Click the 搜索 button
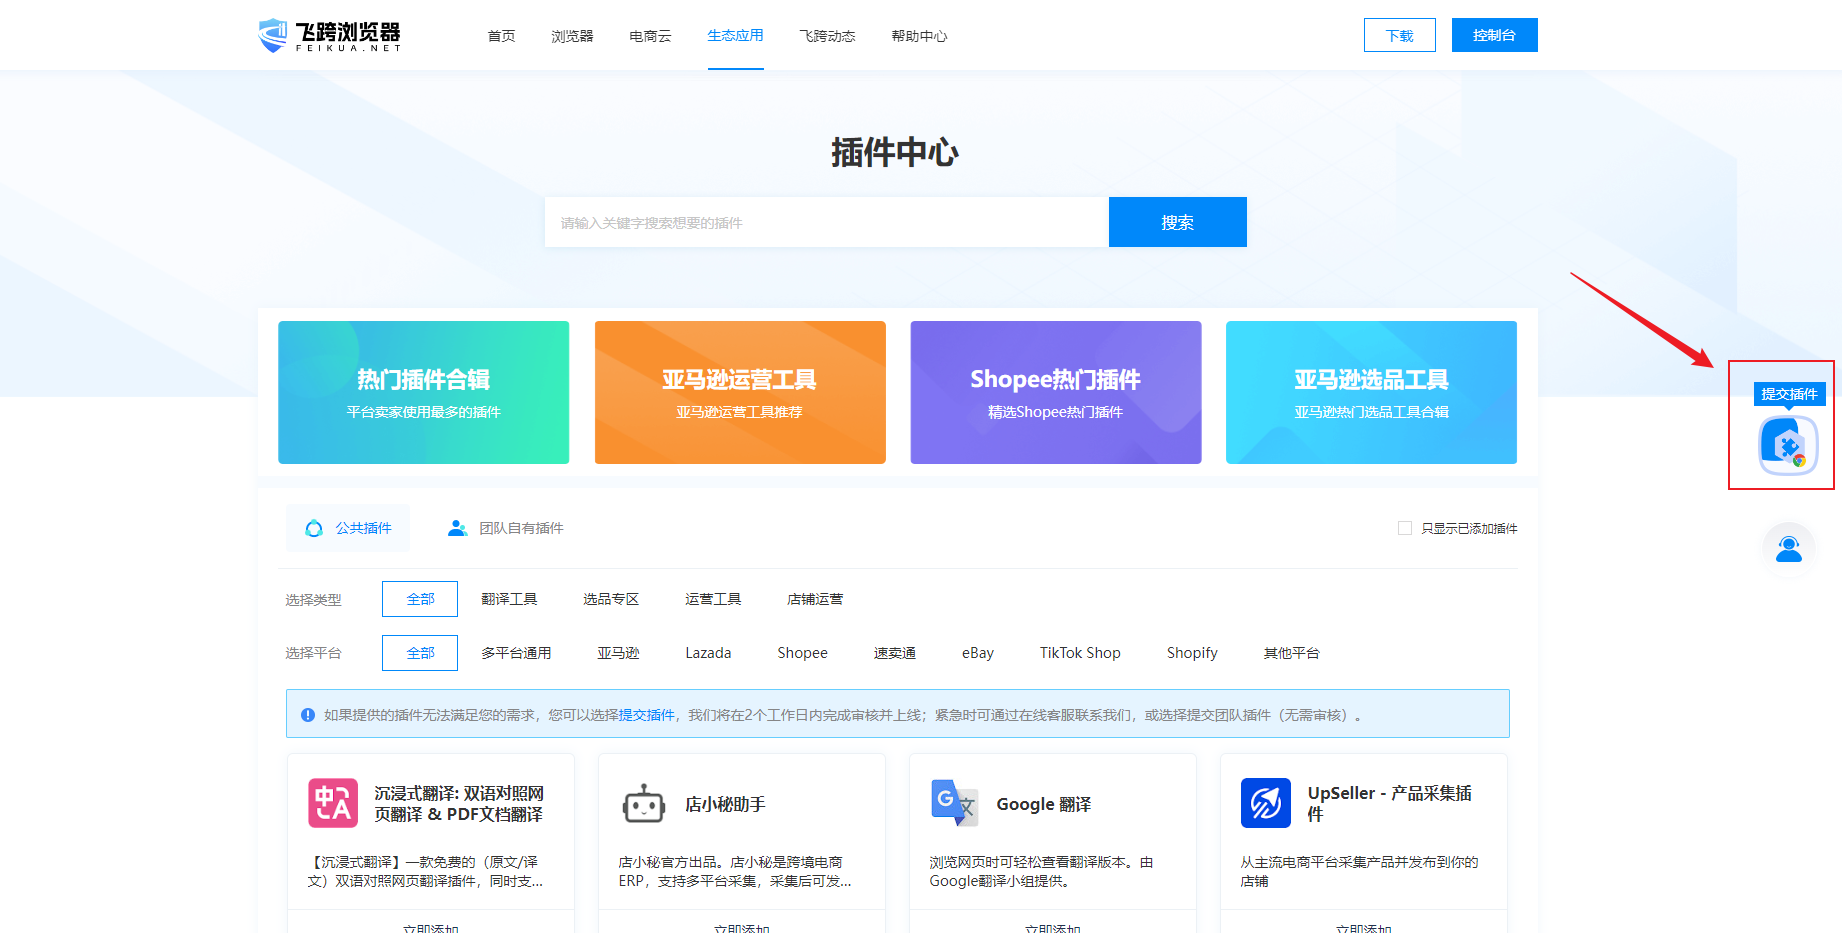The height and width of the screenshot is (933, 1842). point(1177,222)
